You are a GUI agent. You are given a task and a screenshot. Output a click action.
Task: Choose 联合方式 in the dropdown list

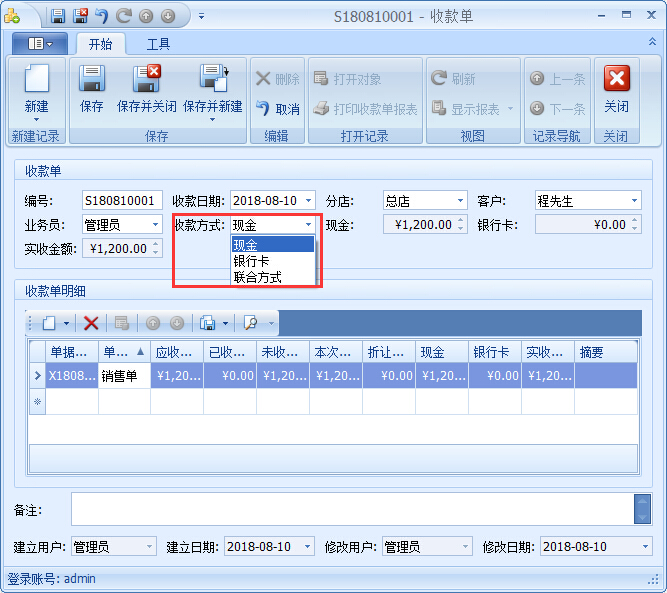[x=257, y=277]
